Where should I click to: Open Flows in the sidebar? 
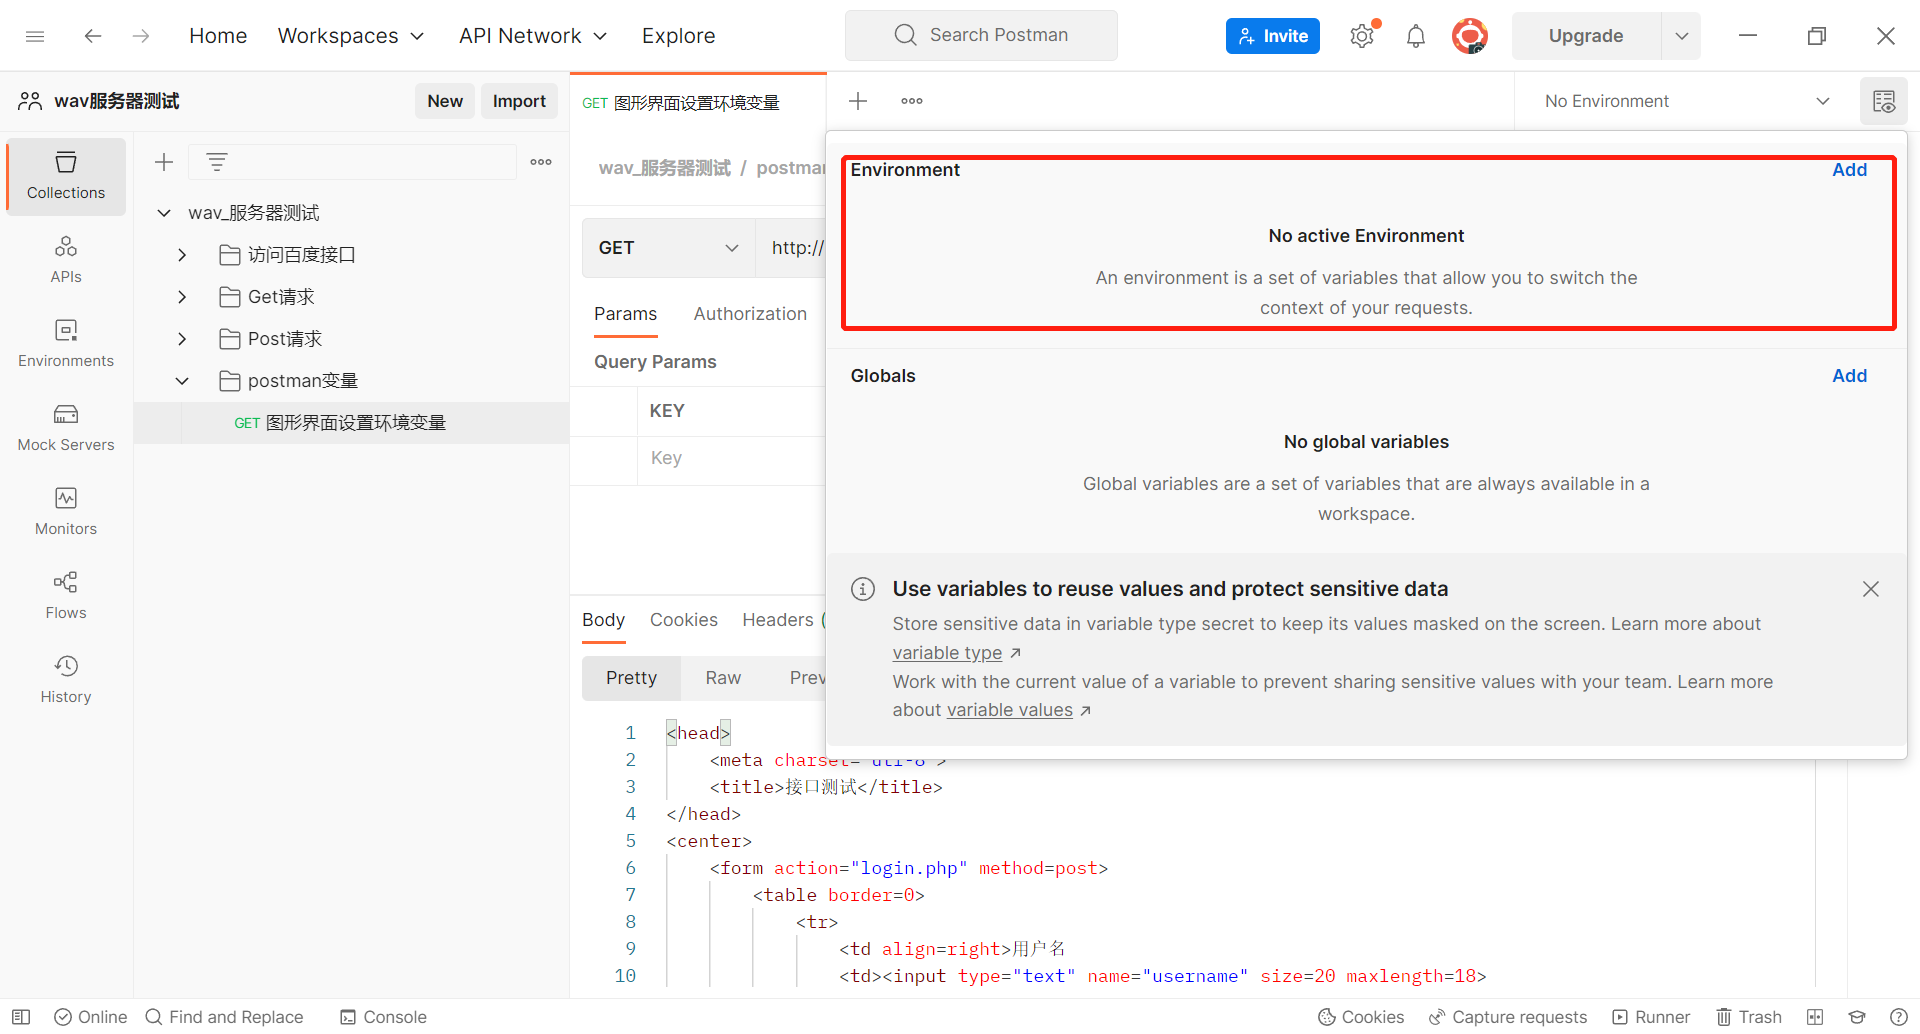pyautogui.click(x=66, y=596)
